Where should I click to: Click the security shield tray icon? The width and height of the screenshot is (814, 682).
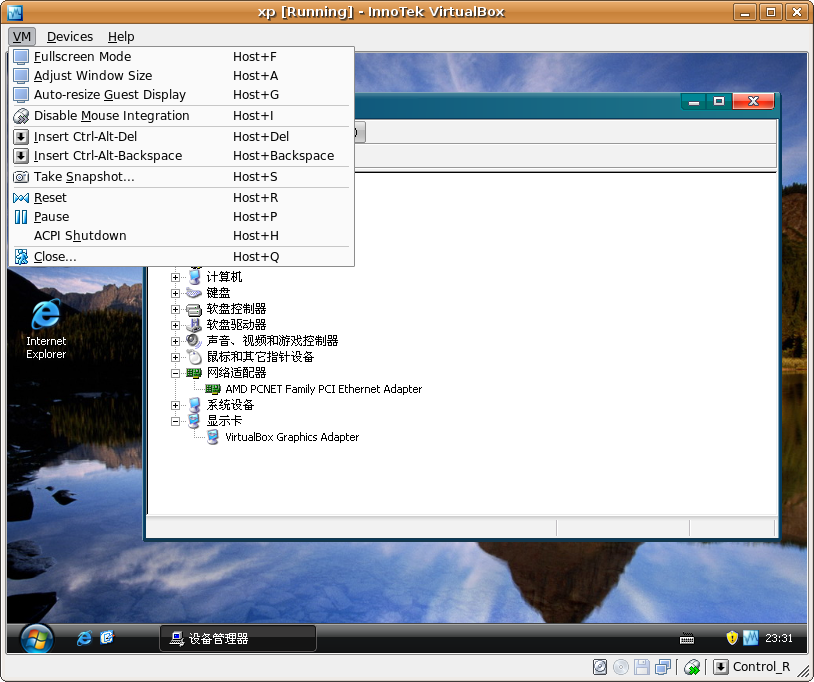tap(732, 638)
